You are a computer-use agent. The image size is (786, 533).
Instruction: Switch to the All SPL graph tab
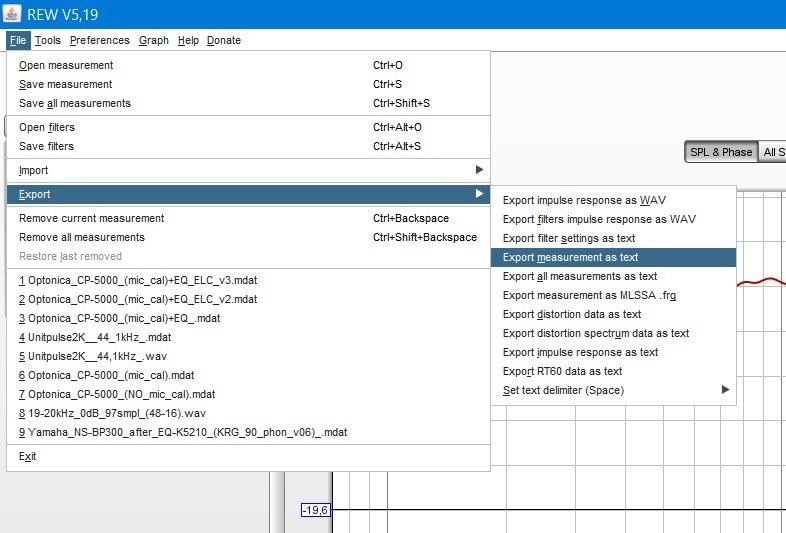pyautogui.click(x=772, y=152)
